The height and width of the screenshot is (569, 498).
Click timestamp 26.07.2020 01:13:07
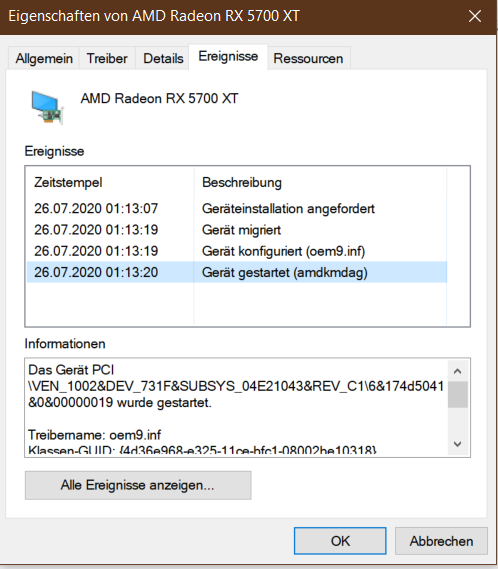coord(96,209)
